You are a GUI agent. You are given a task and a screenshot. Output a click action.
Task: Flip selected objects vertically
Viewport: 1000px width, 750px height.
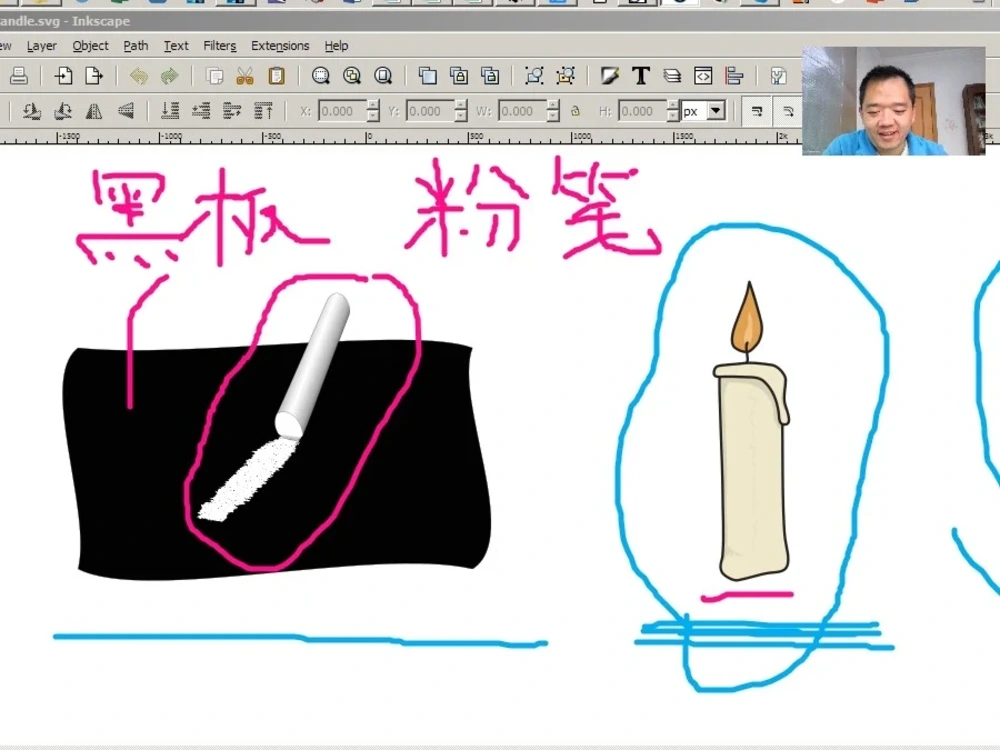point(126,112)
